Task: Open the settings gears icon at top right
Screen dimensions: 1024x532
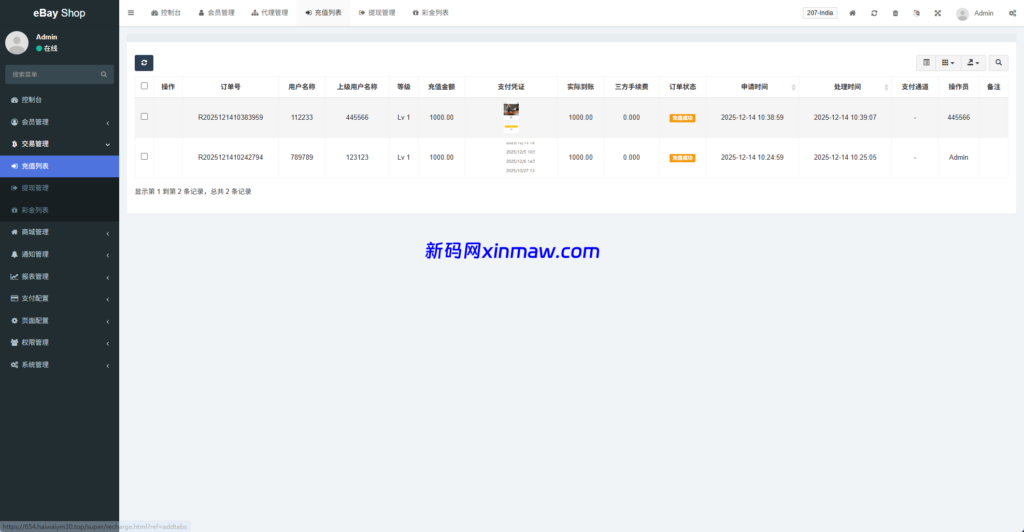Action: click(x=1012, y=13)
